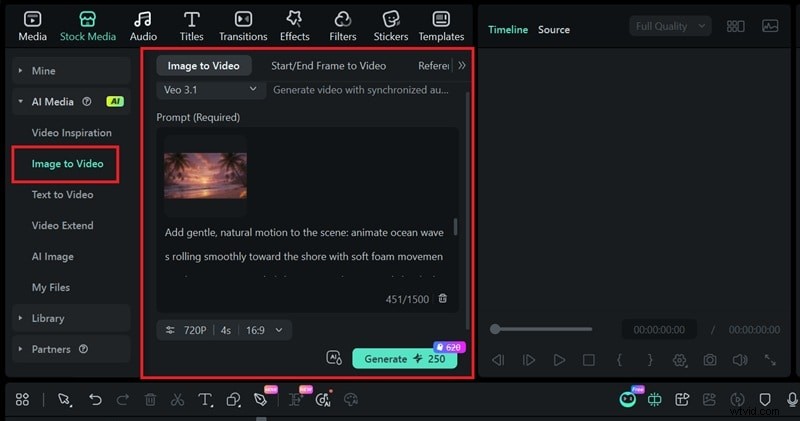Toggle the AI watermark icon beside Generate
The height and width of the screenshot is (421, 800).
pos(334,358)
